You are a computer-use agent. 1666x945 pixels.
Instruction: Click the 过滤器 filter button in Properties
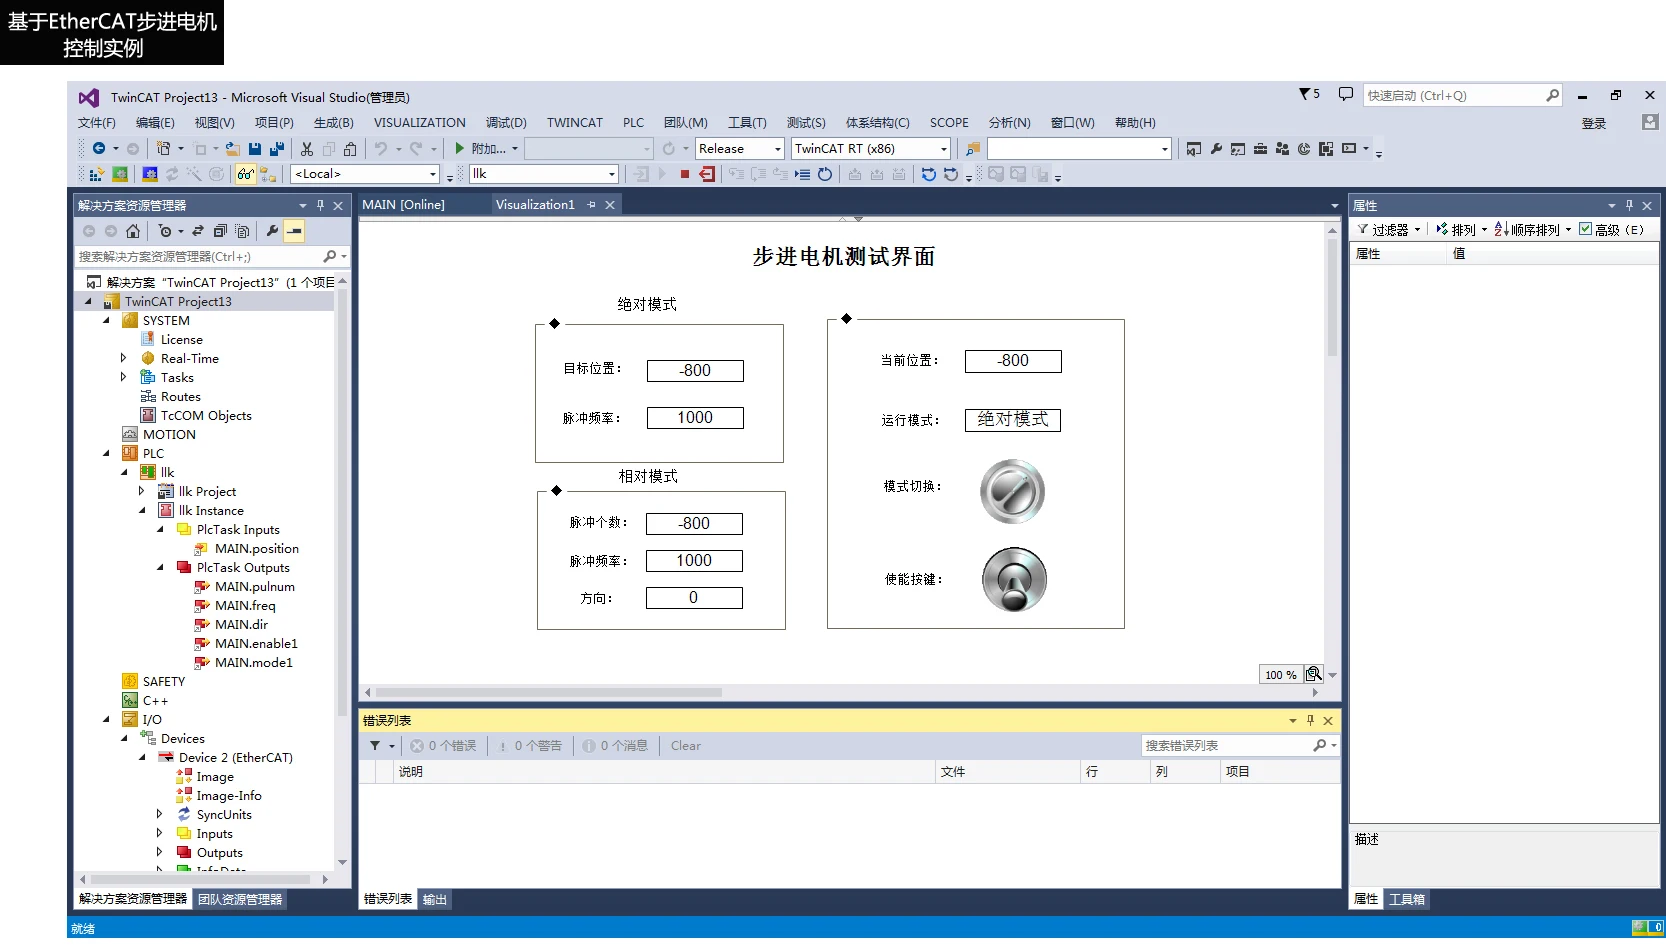[1389, 230]
